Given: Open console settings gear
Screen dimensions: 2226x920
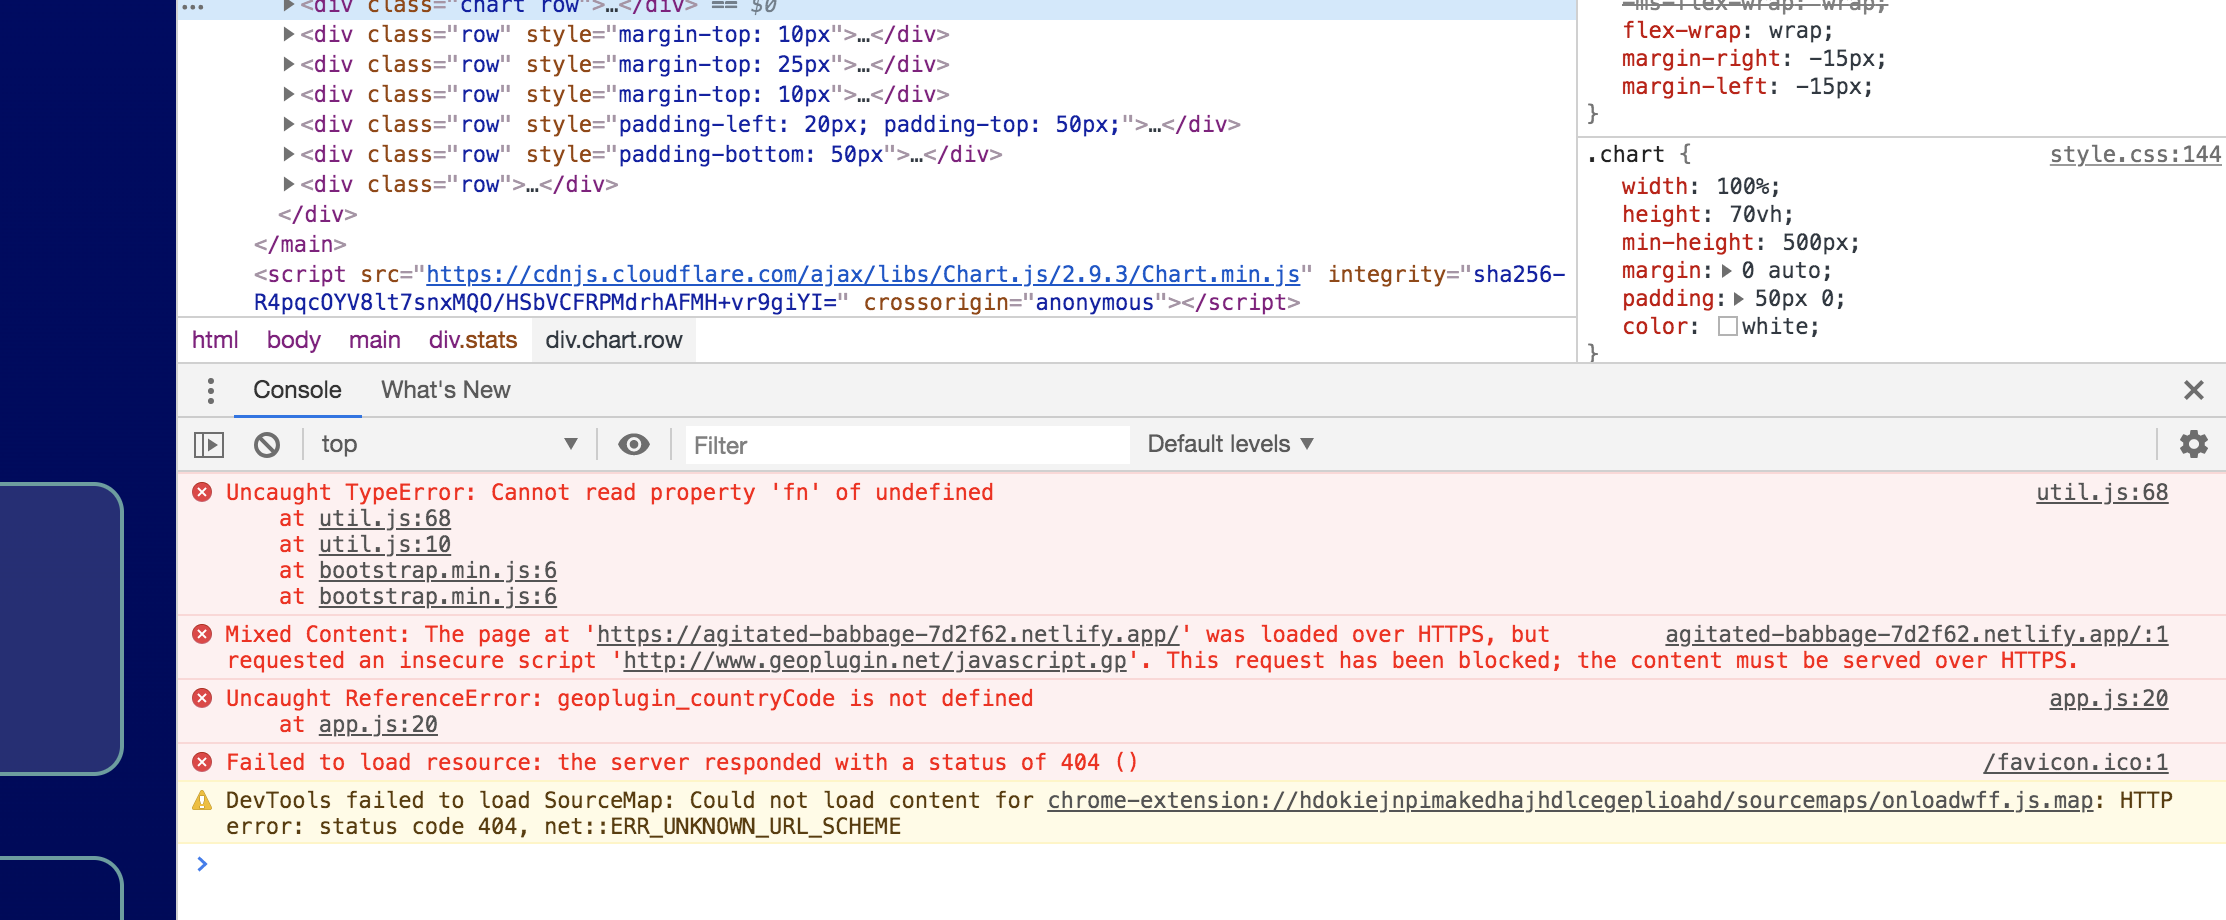Looking at the screenshot, I should click(x=2193, y=444).
